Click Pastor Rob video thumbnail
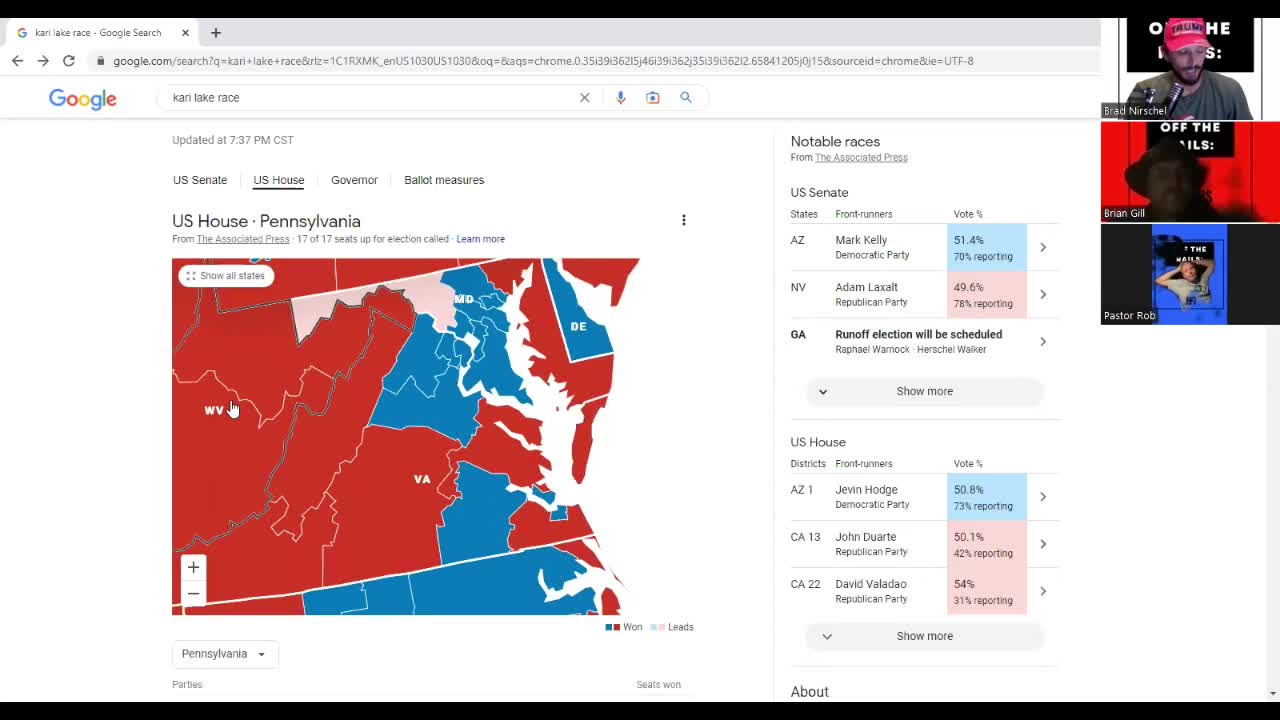This screenshot has width=1280, height=720. pos(1188,274)
